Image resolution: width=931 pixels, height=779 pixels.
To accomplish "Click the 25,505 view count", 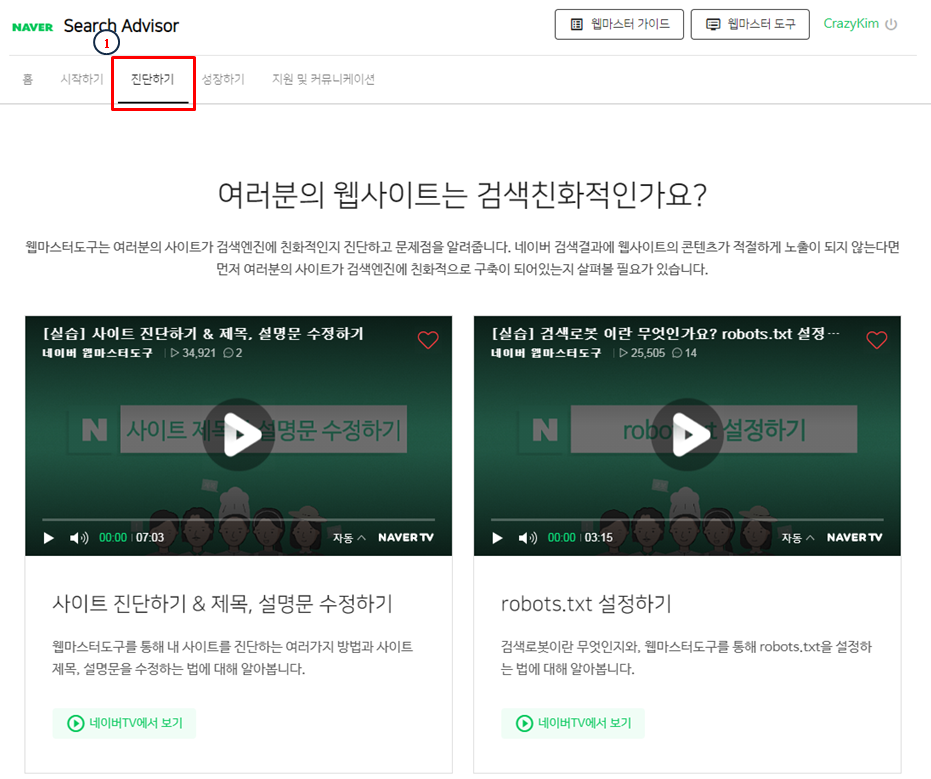I will 642,353.
